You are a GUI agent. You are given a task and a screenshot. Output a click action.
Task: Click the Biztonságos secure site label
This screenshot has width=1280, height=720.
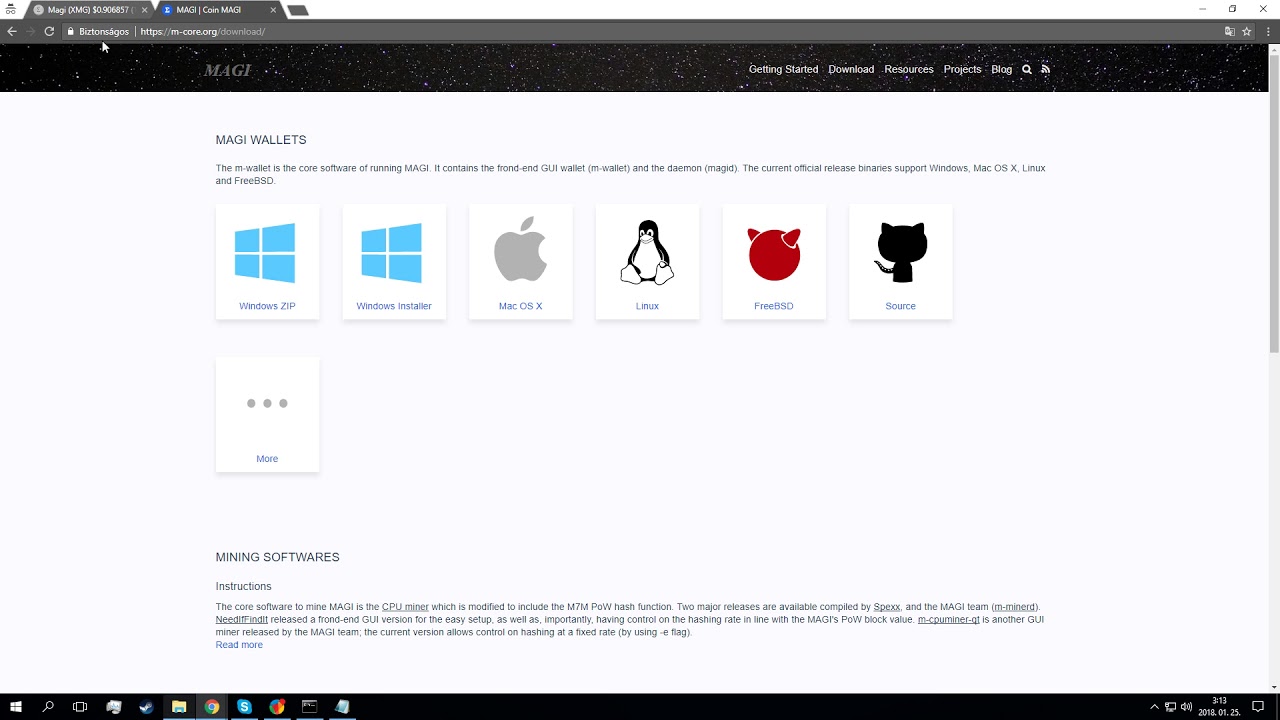tap(103, 31)
